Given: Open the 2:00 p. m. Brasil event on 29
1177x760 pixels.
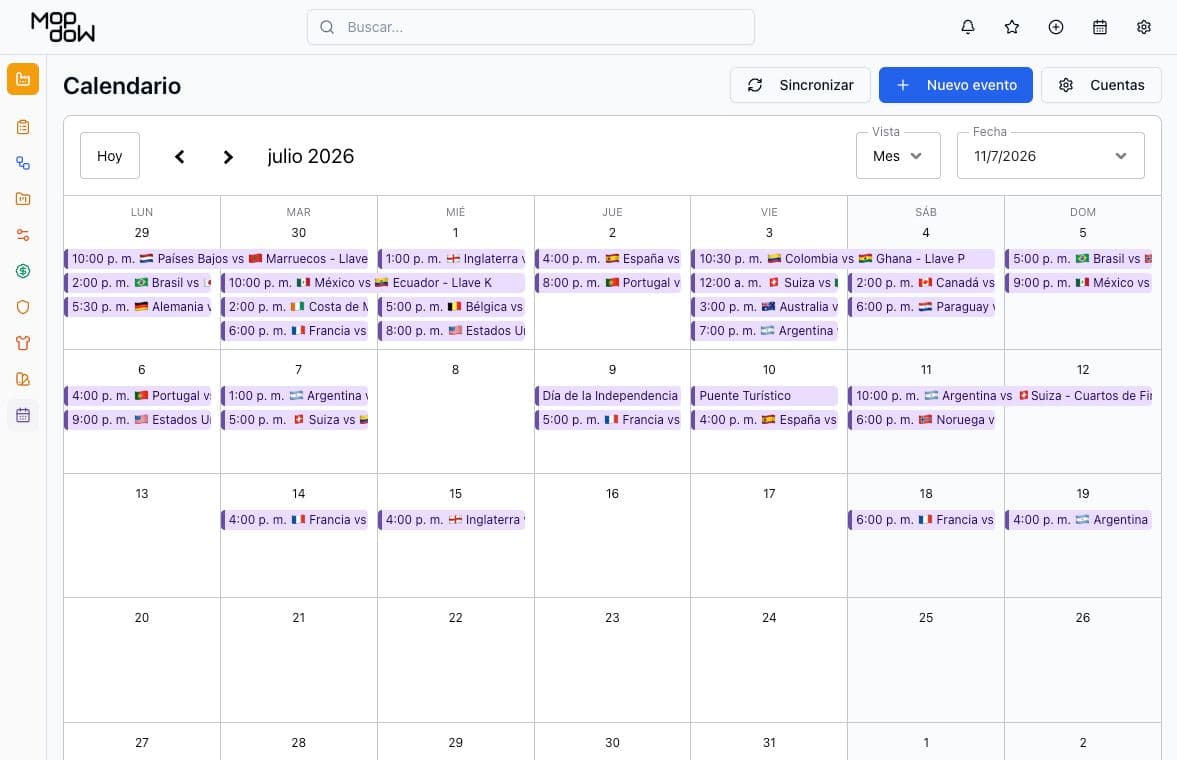Looking at the screenshot, I should coord(138,282).
